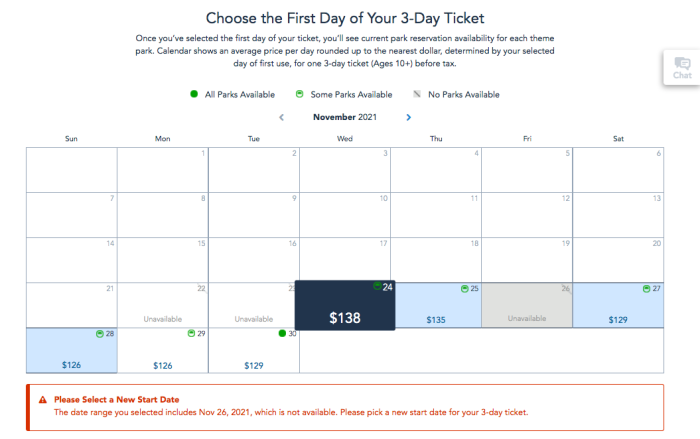The width and height of the screenshot is (700, 439).
Task: Click the red warning triangle icon
Action: click(x=42, y=399)
